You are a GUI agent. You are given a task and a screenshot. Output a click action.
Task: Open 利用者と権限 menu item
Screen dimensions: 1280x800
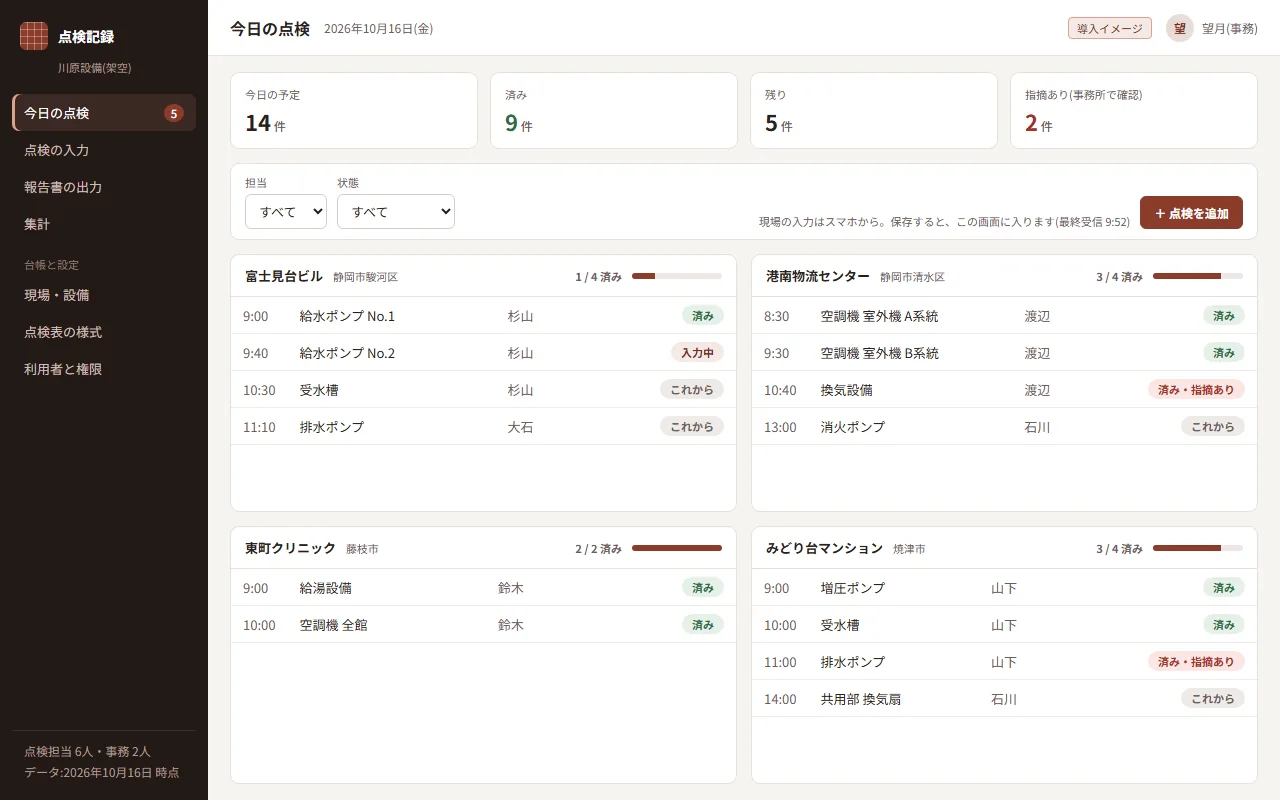[x=104, y=369]
